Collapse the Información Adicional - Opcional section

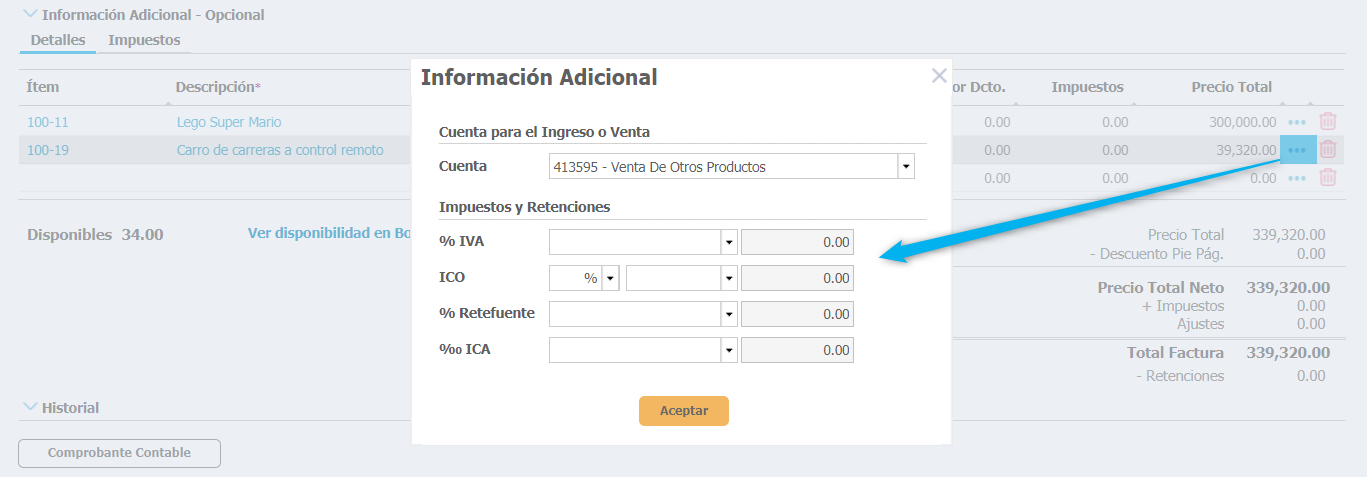30,15
